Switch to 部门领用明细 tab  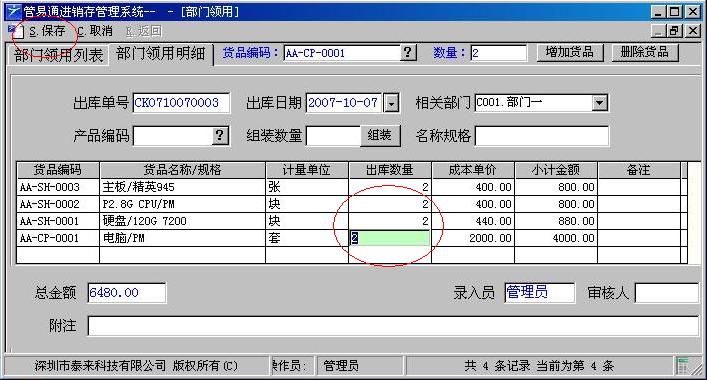(x=161, y=54)
